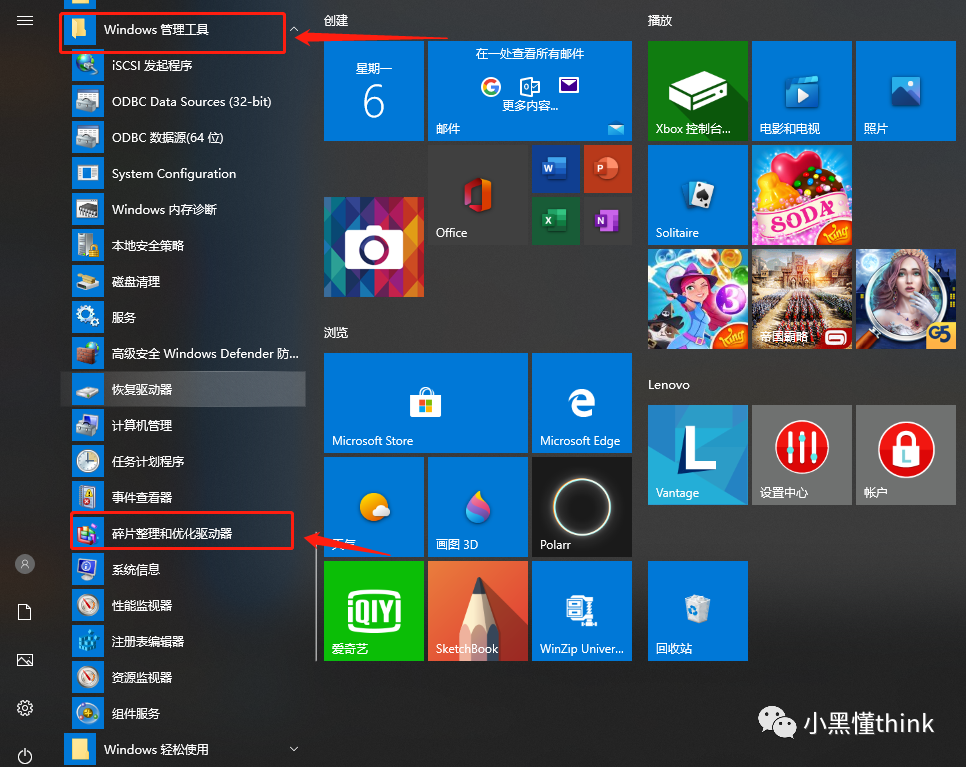Open ODBC 数据源(64 位)
Viewport: 966px width, 767px height.
coord(184,137)
